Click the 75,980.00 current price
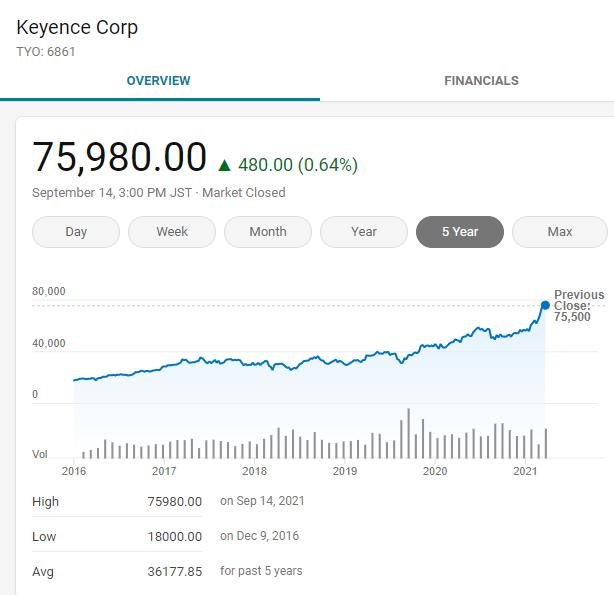This screenshot has height=595, width=614. [120, 158]
